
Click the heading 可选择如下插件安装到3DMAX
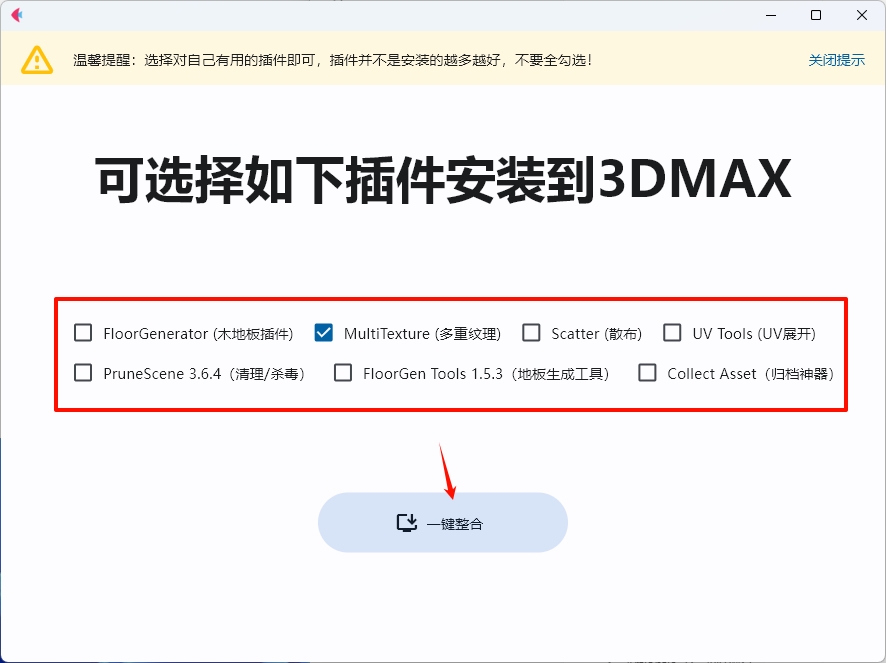pos(442,178)
